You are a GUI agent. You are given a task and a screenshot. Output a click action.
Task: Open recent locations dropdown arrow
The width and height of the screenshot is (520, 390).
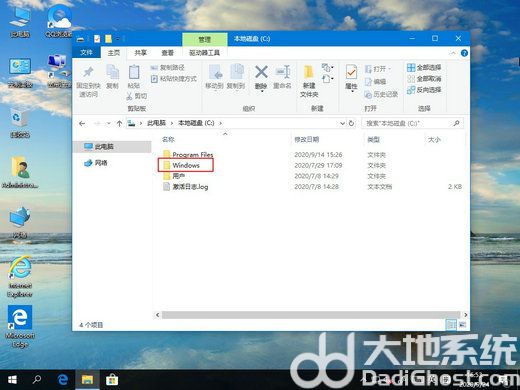click(109, 123)
